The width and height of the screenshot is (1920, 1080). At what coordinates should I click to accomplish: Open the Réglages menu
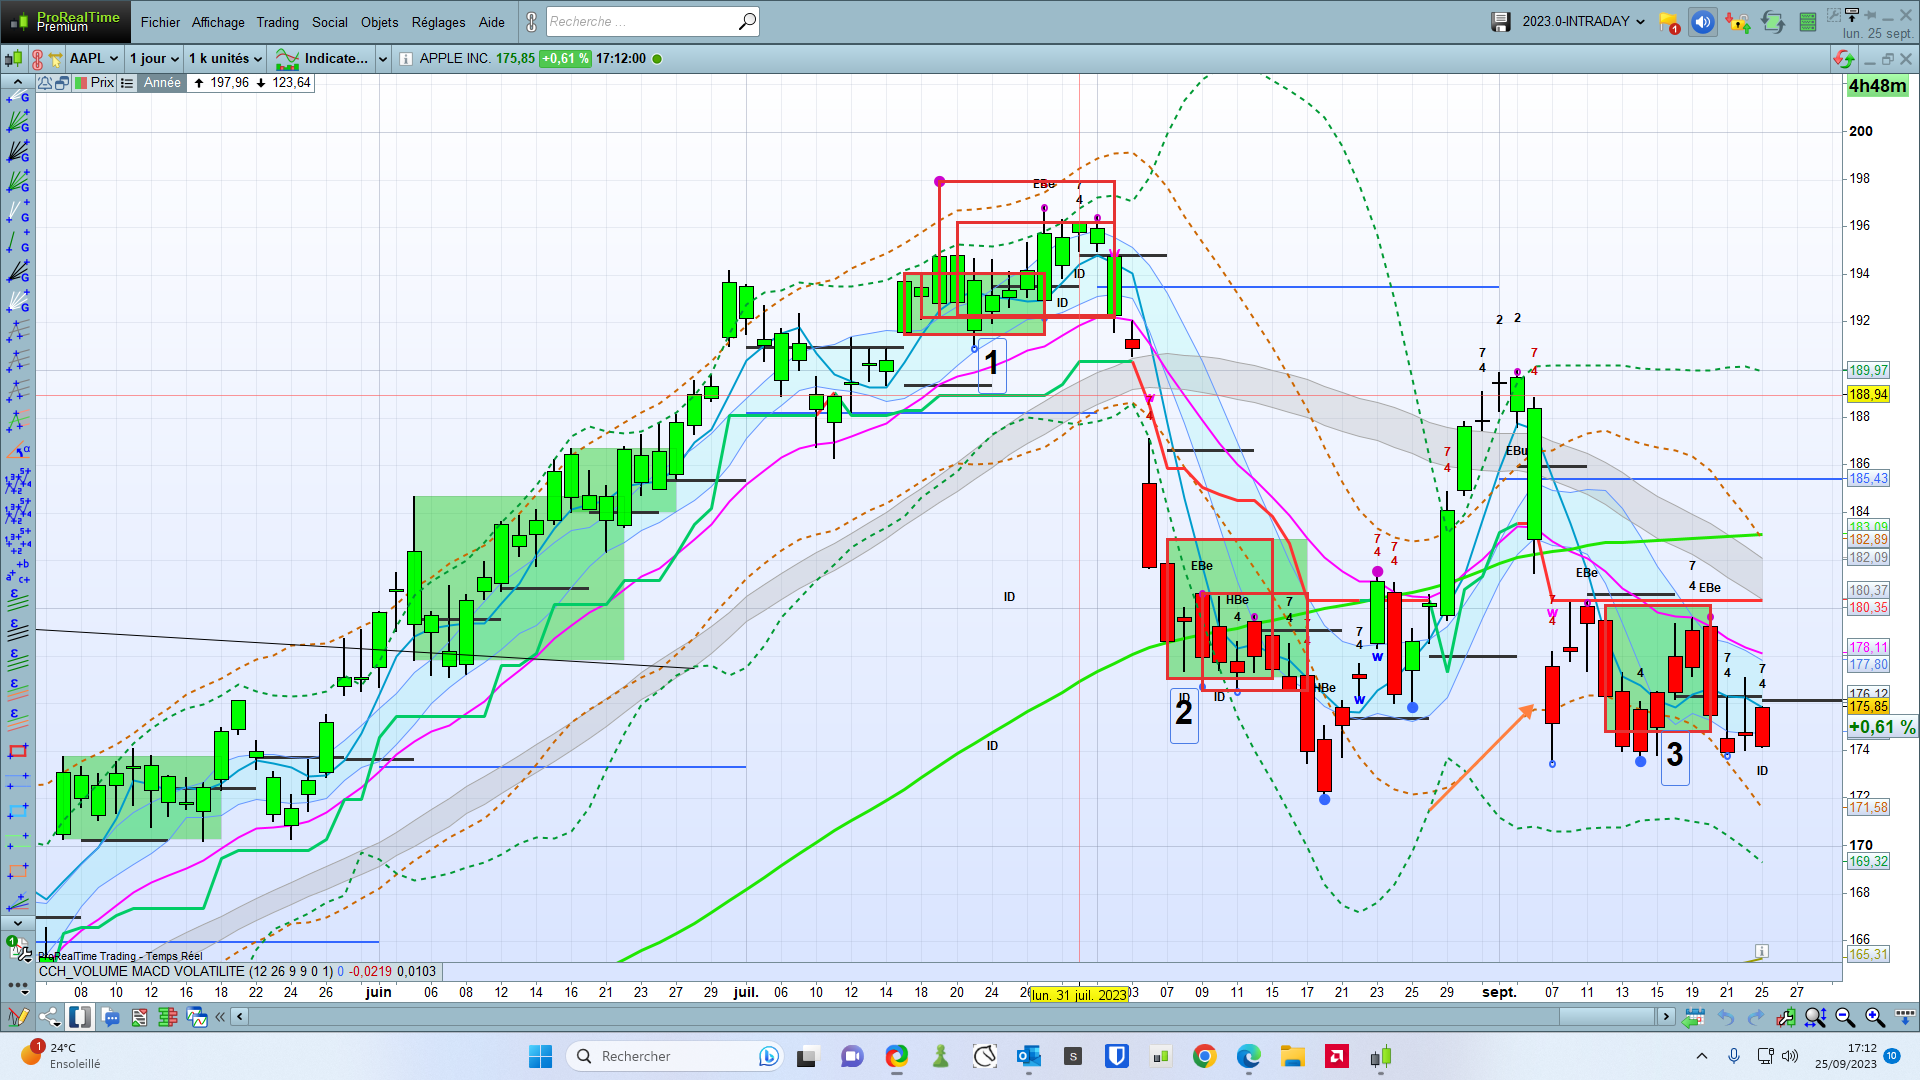pos(438,22)
